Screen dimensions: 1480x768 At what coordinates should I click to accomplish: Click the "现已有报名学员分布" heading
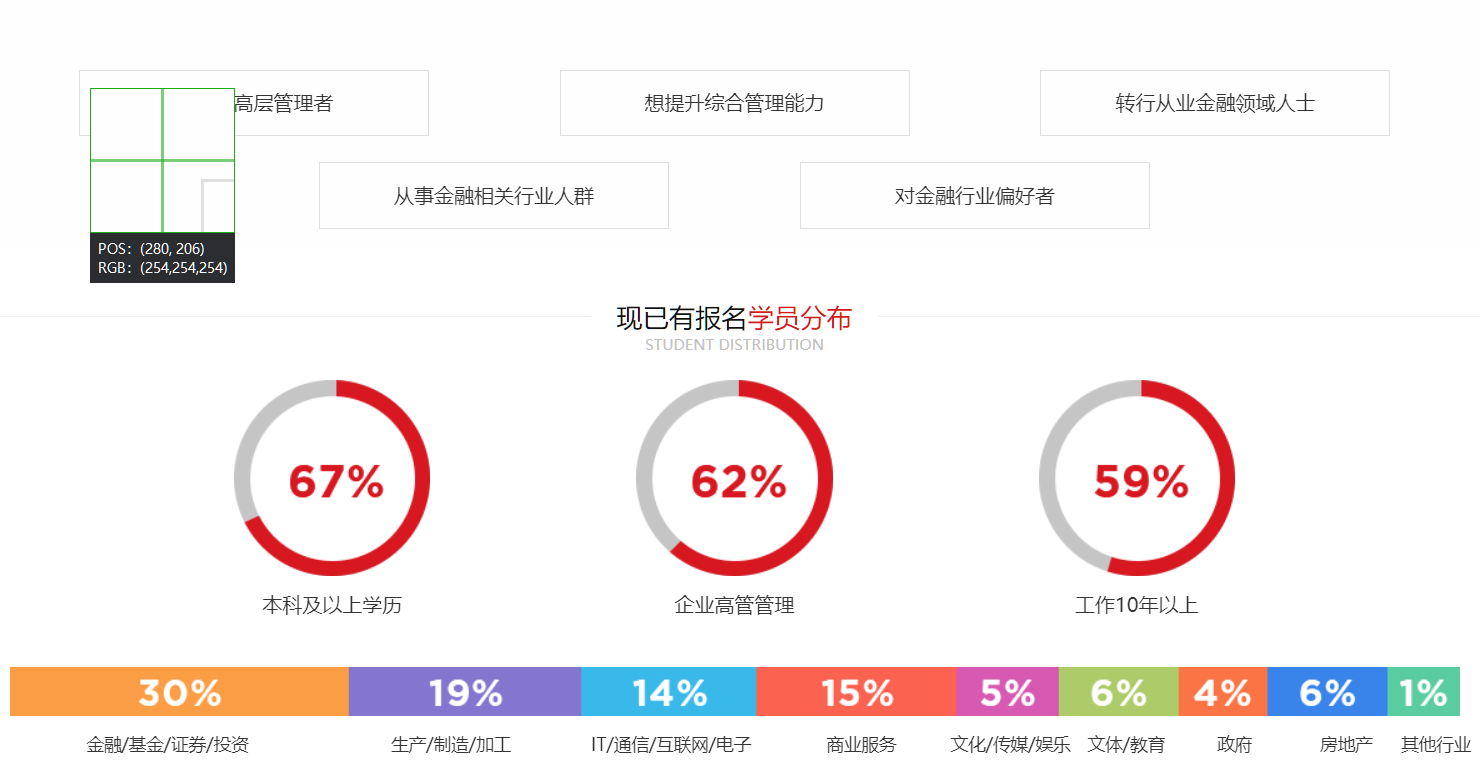tap(734, 319)
